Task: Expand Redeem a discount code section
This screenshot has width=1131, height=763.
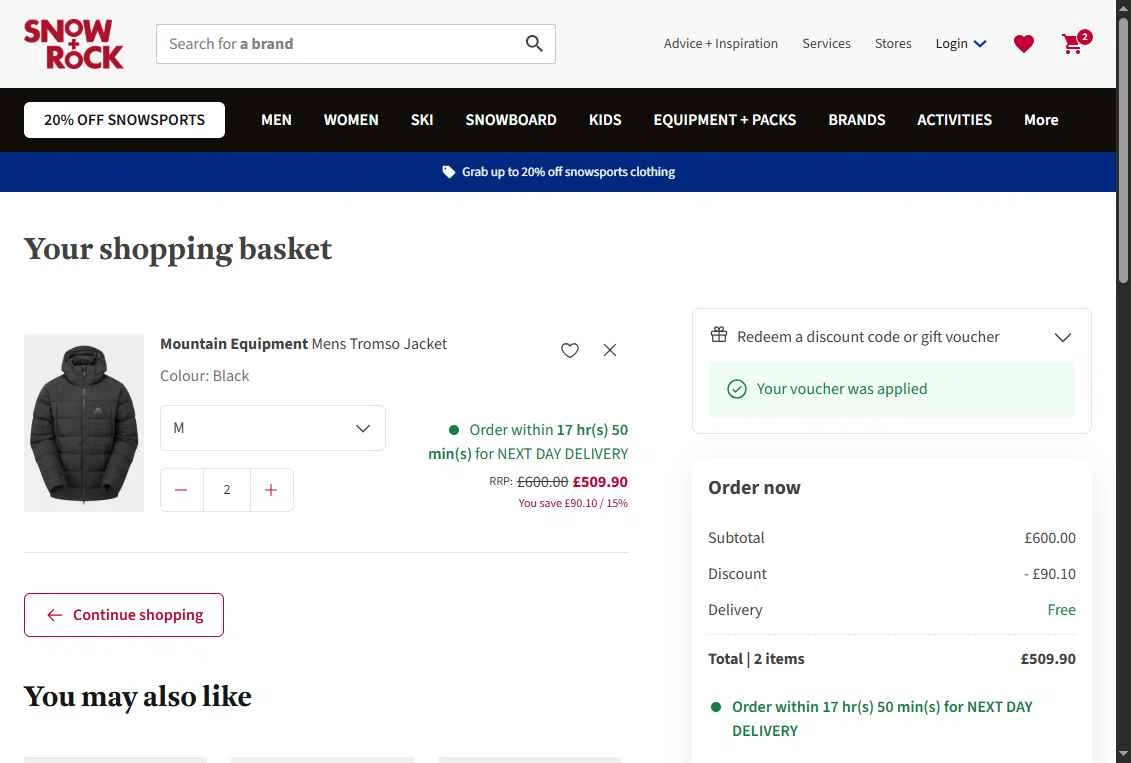Action: coord(892,337)
